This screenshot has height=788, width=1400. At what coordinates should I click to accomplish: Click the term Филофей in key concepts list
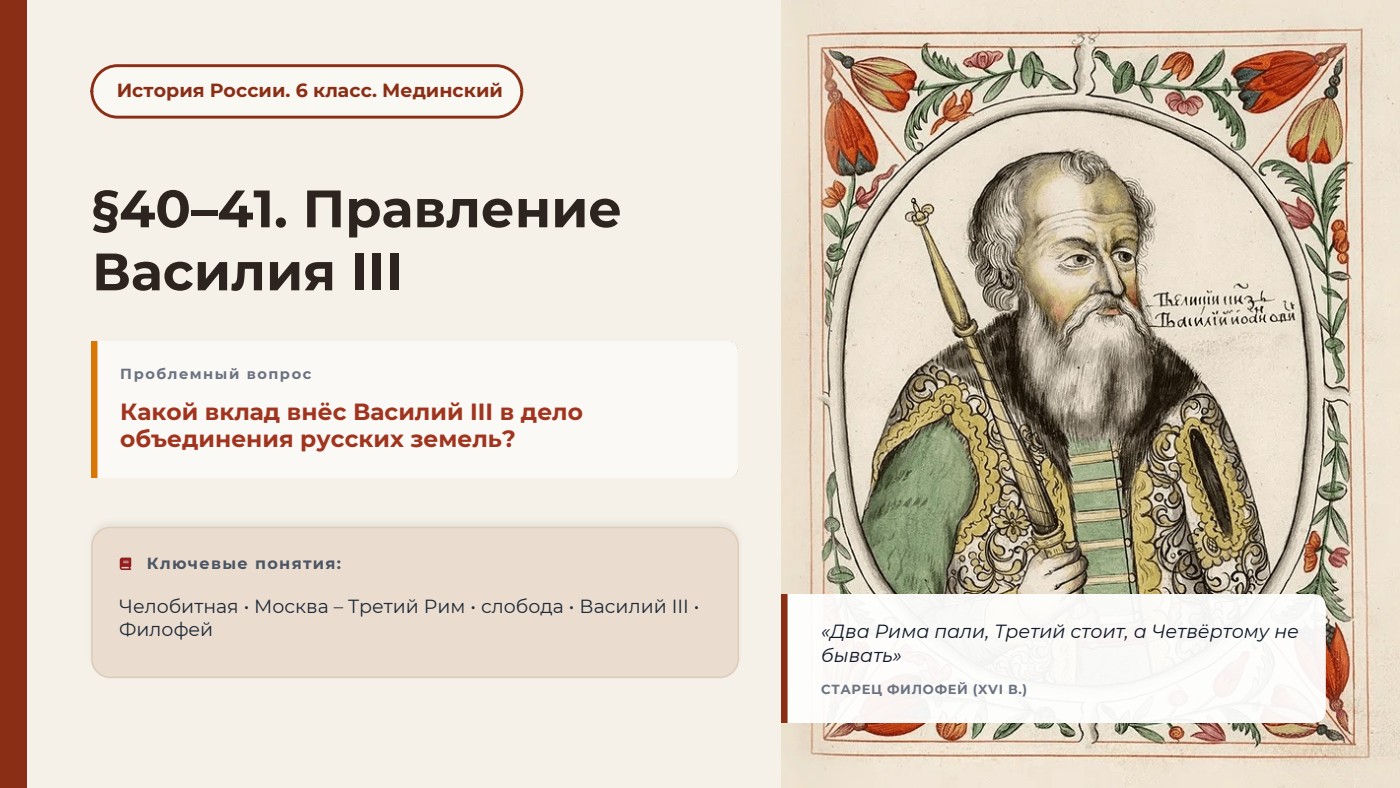[x=166, y=631]
